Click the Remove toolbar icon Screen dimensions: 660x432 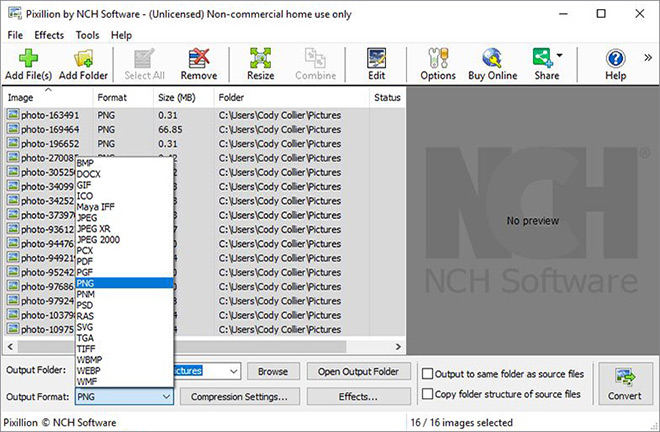click(x=199, y=58)
